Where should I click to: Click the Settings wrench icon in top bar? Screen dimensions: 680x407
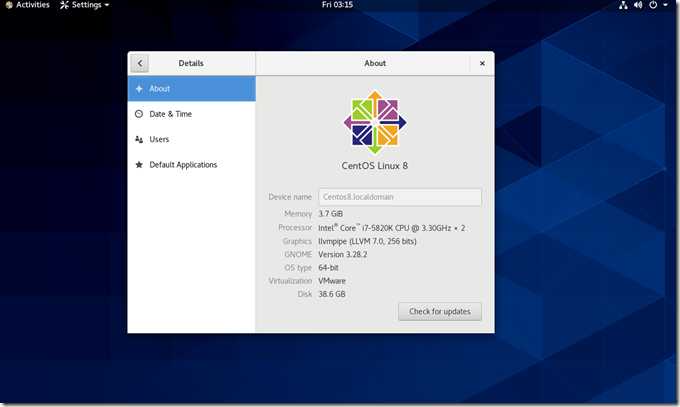(64, 5)
